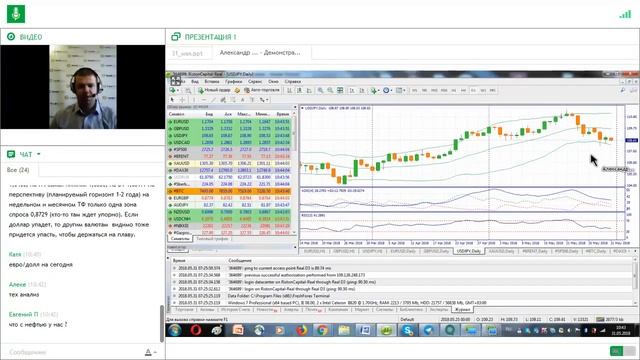Open the Графики menu
The image size is (640, 360).
pyautogui.click(x=233, y=82)
